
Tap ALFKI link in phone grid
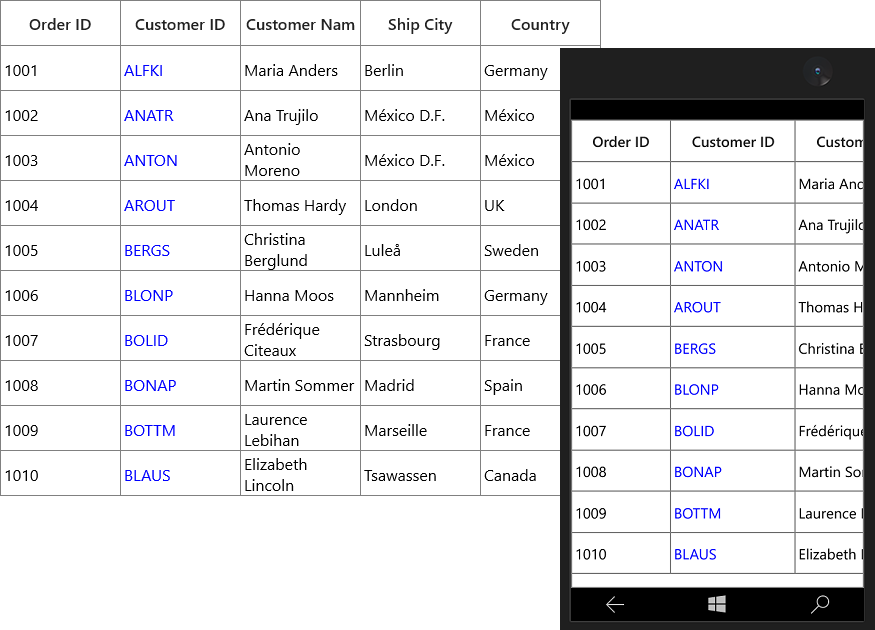point(691,184)
